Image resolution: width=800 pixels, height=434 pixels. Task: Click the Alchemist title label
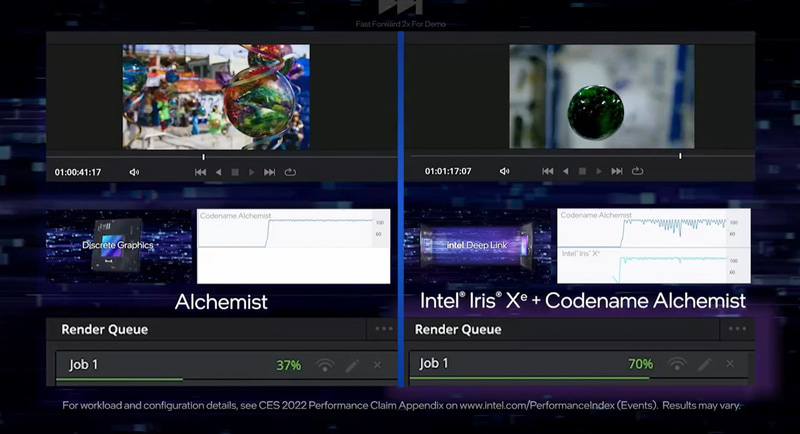pyautogui.click(x=221, y=302)
